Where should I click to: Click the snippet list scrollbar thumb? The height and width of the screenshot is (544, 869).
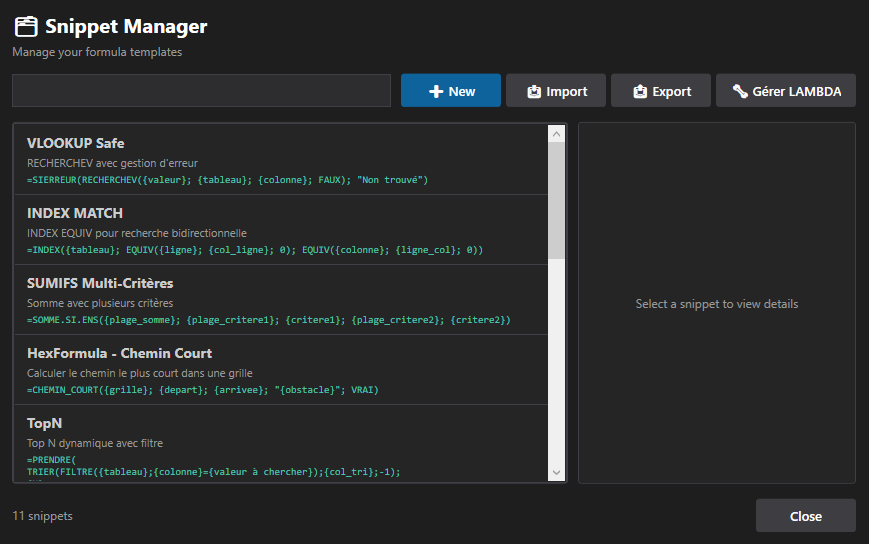click(556, 200)
